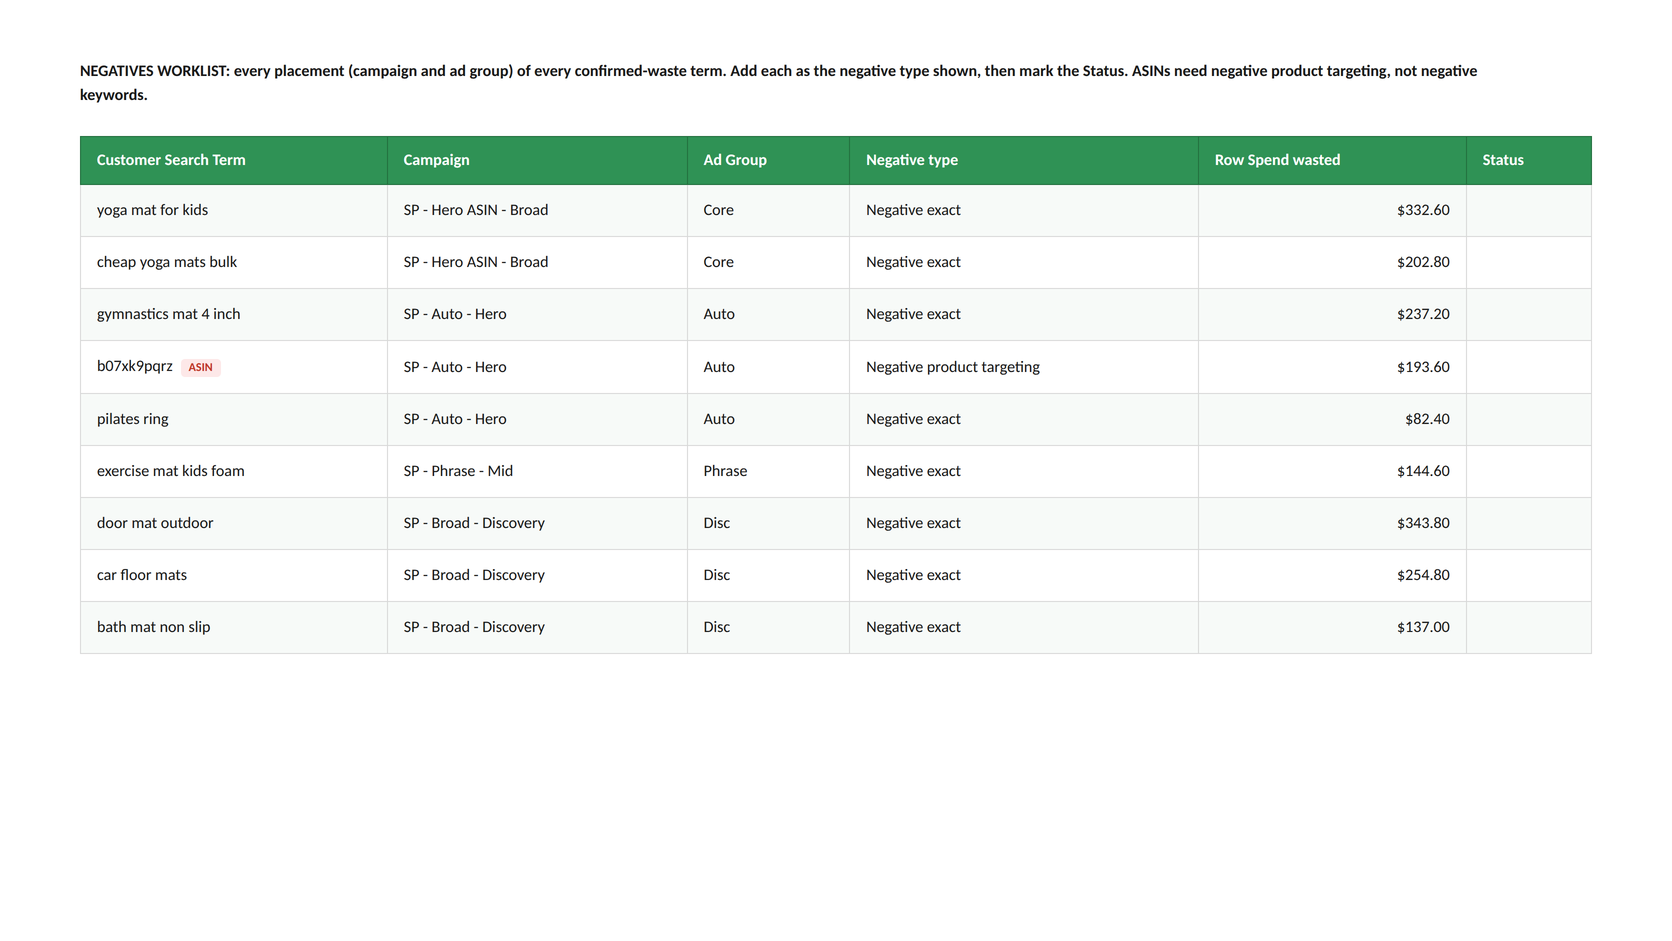Click the Status cell for bath mat non slip
Viewport: 1672px width, 941px height.
tap(1528, 627)
